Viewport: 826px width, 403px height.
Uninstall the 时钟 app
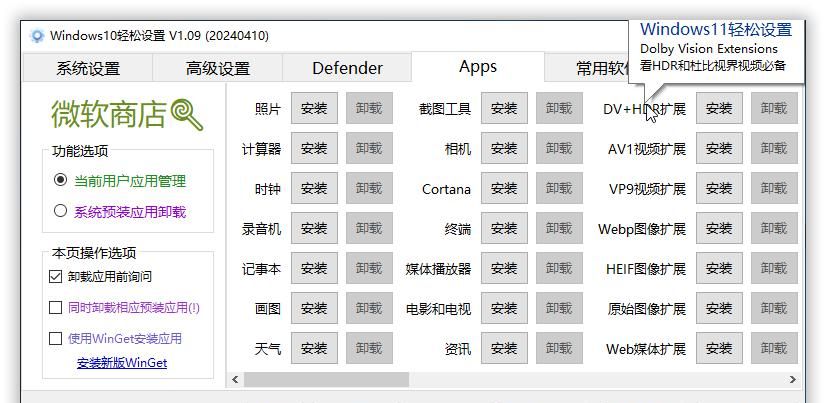(x=369, y=189)
